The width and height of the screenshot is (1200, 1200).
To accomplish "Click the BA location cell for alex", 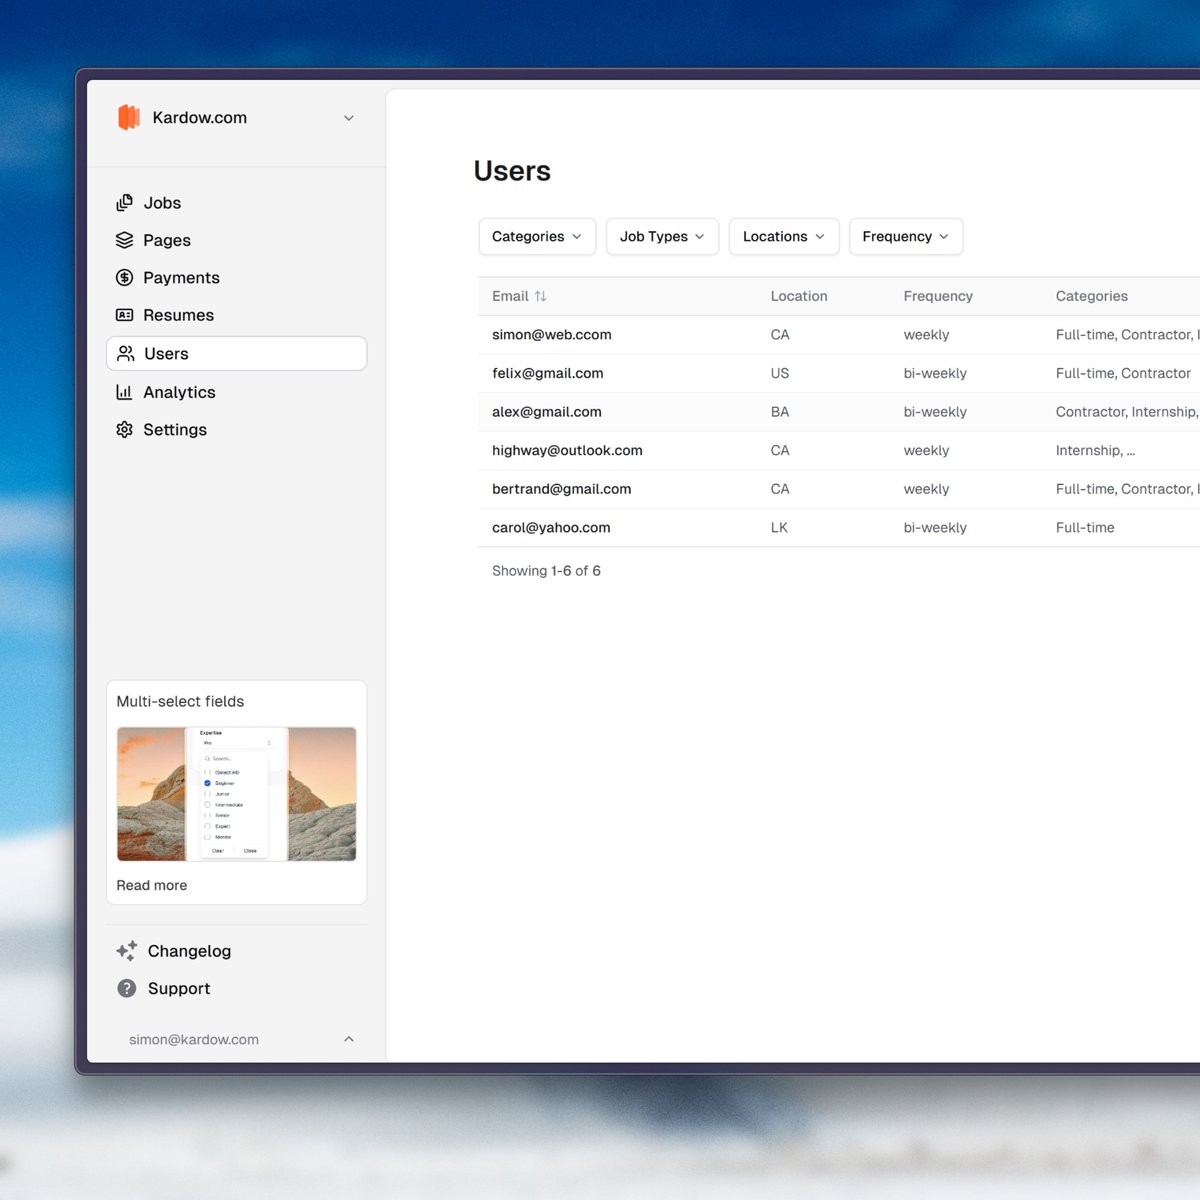I will 780,412.
